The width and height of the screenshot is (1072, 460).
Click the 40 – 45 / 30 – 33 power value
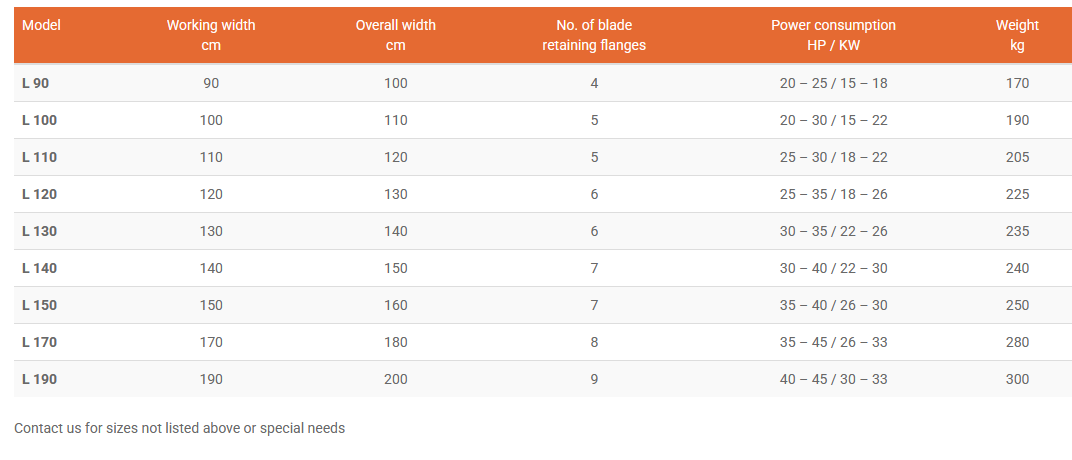click(833, 379)
